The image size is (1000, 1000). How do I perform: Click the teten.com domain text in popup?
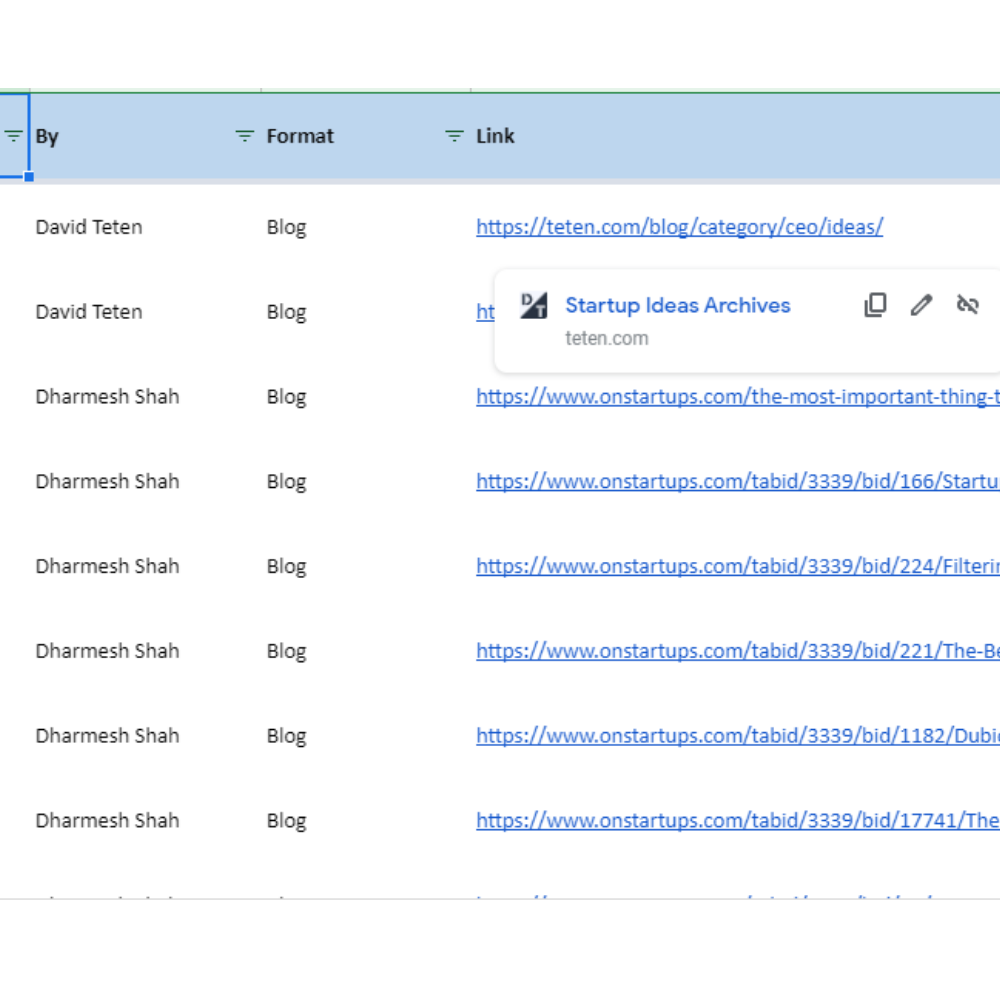(607, 339)
